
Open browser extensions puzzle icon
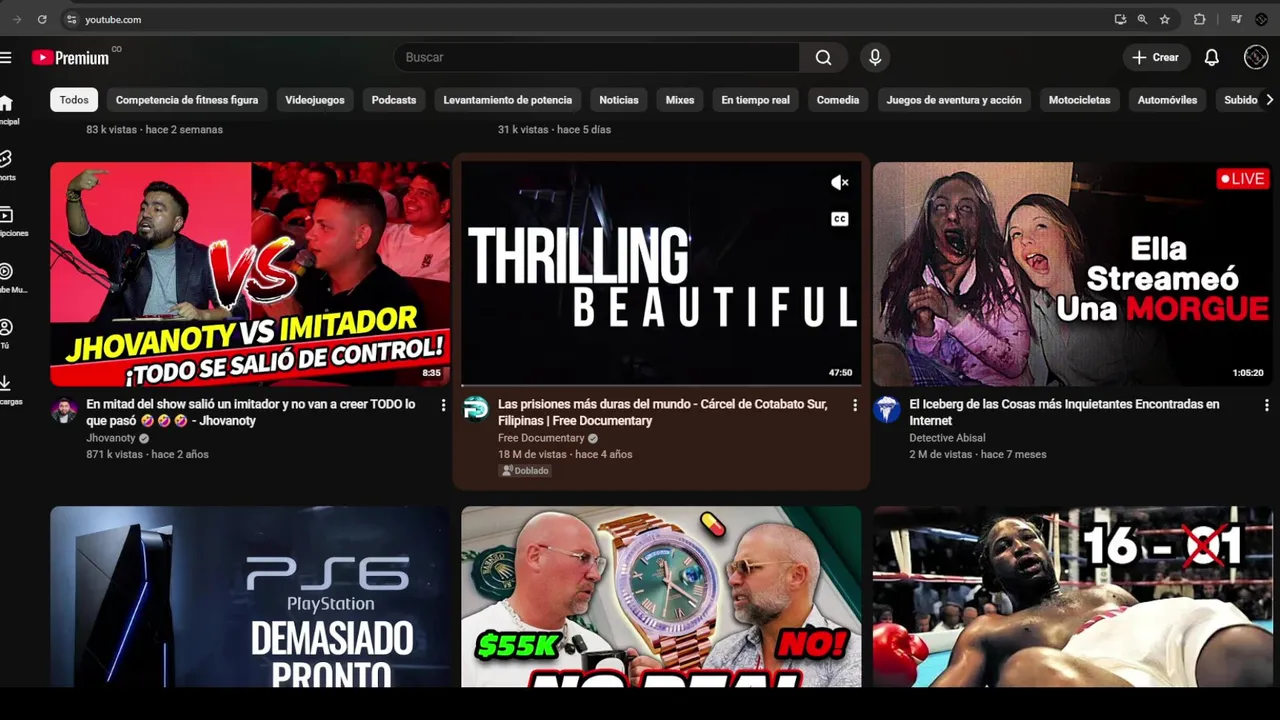click(1199, 19)
